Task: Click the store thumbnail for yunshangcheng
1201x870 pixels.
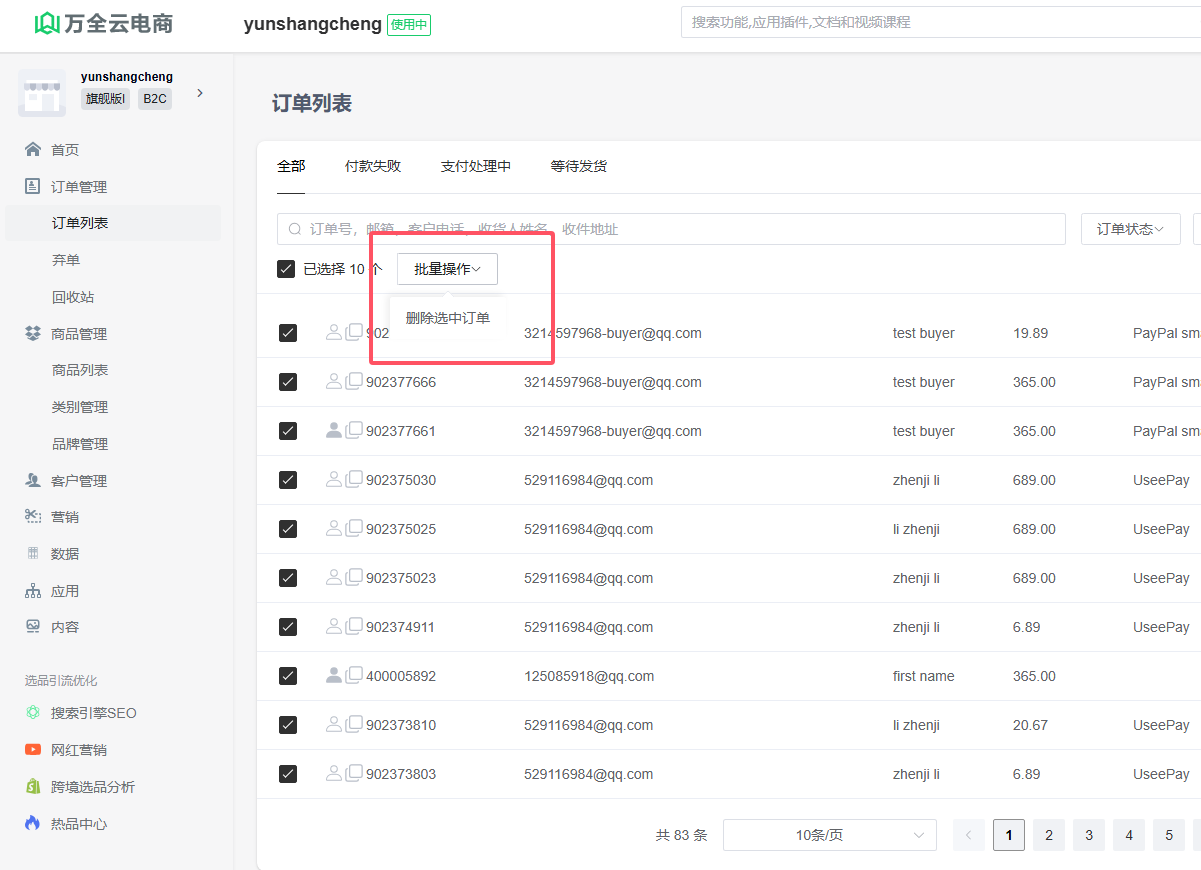Action: tap(42, 94)
